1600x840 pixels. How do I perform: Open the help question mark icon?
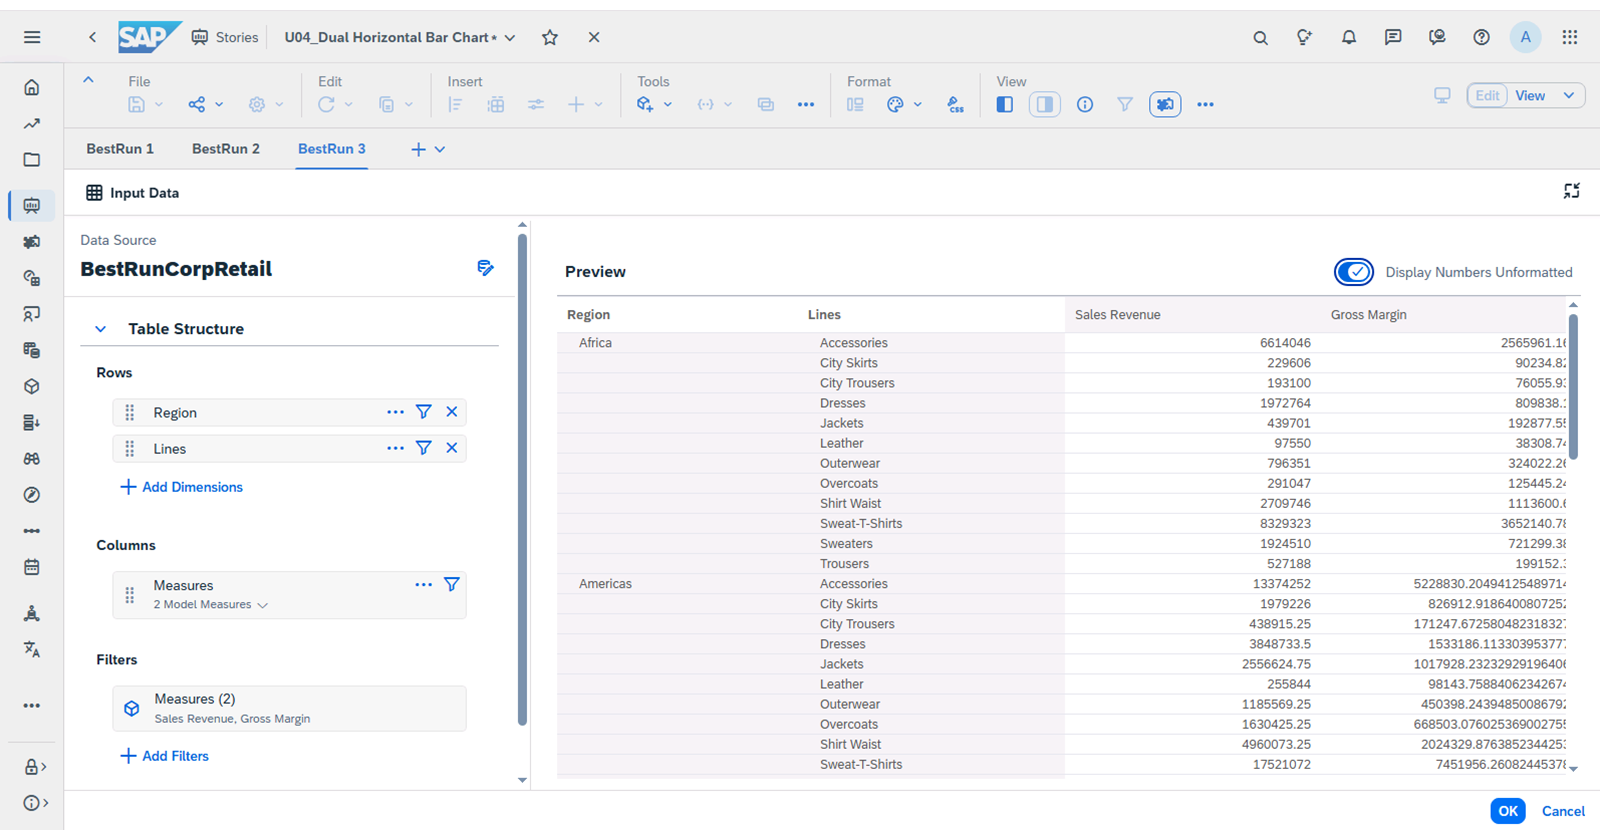pos(1481,38)
